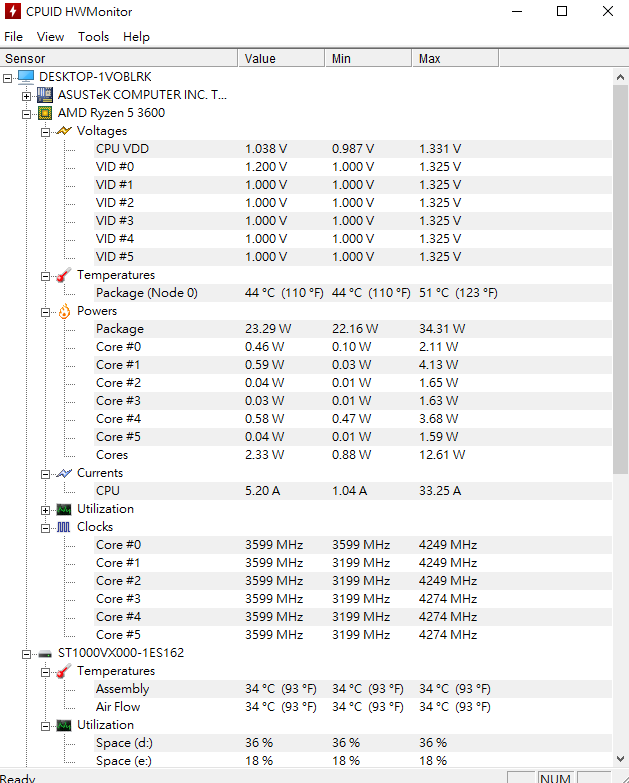Click the vertical scrollbar thumb
Viewport: 629px width, 783px height.
point(621,280)
